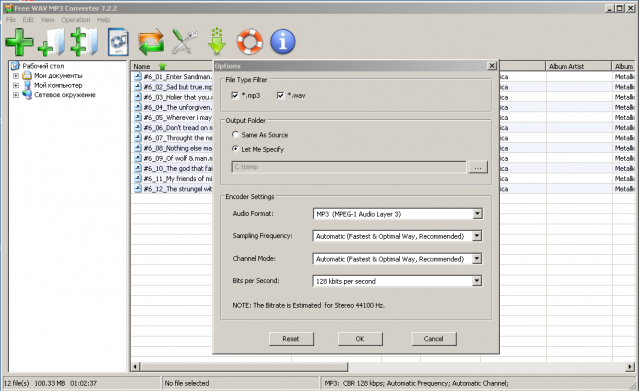Click the lifebuoy Help icon

pos(249,42)
